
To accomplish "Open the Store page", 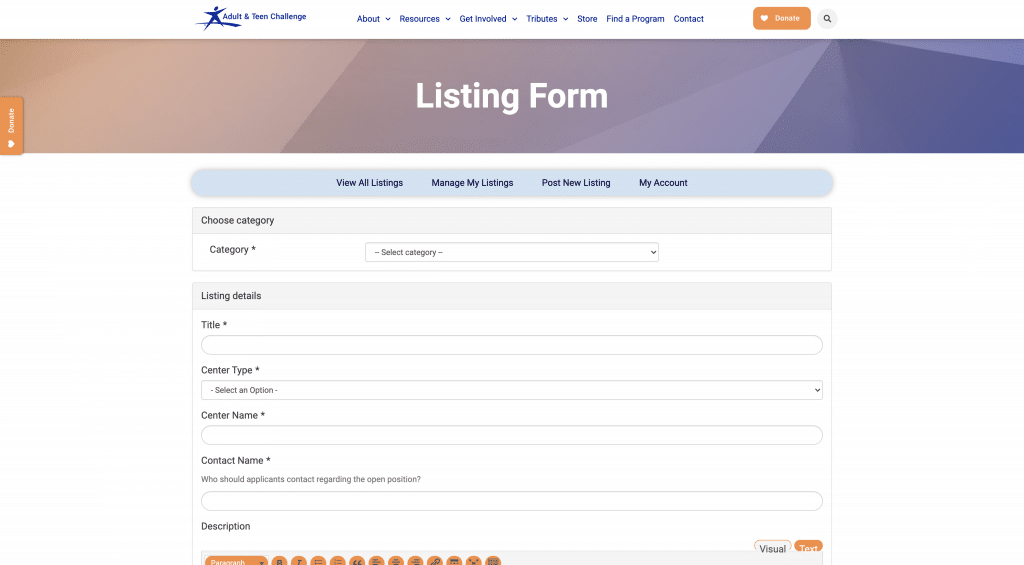I will click(586, 19).
